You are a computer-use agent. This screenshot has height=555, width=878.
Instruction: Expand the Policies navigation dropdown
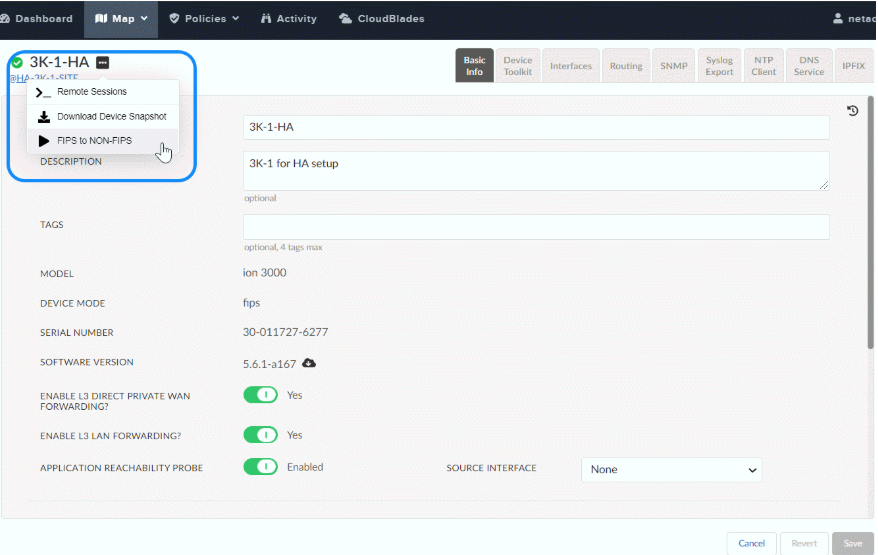point(204,18)
